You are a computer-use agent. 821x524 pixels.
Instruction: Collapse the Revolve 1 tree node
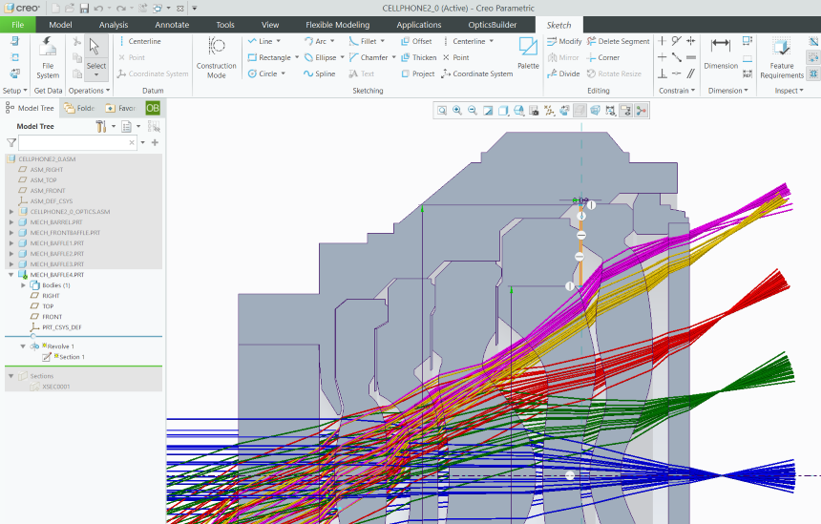pyautogui.click(x=23, y=346)
